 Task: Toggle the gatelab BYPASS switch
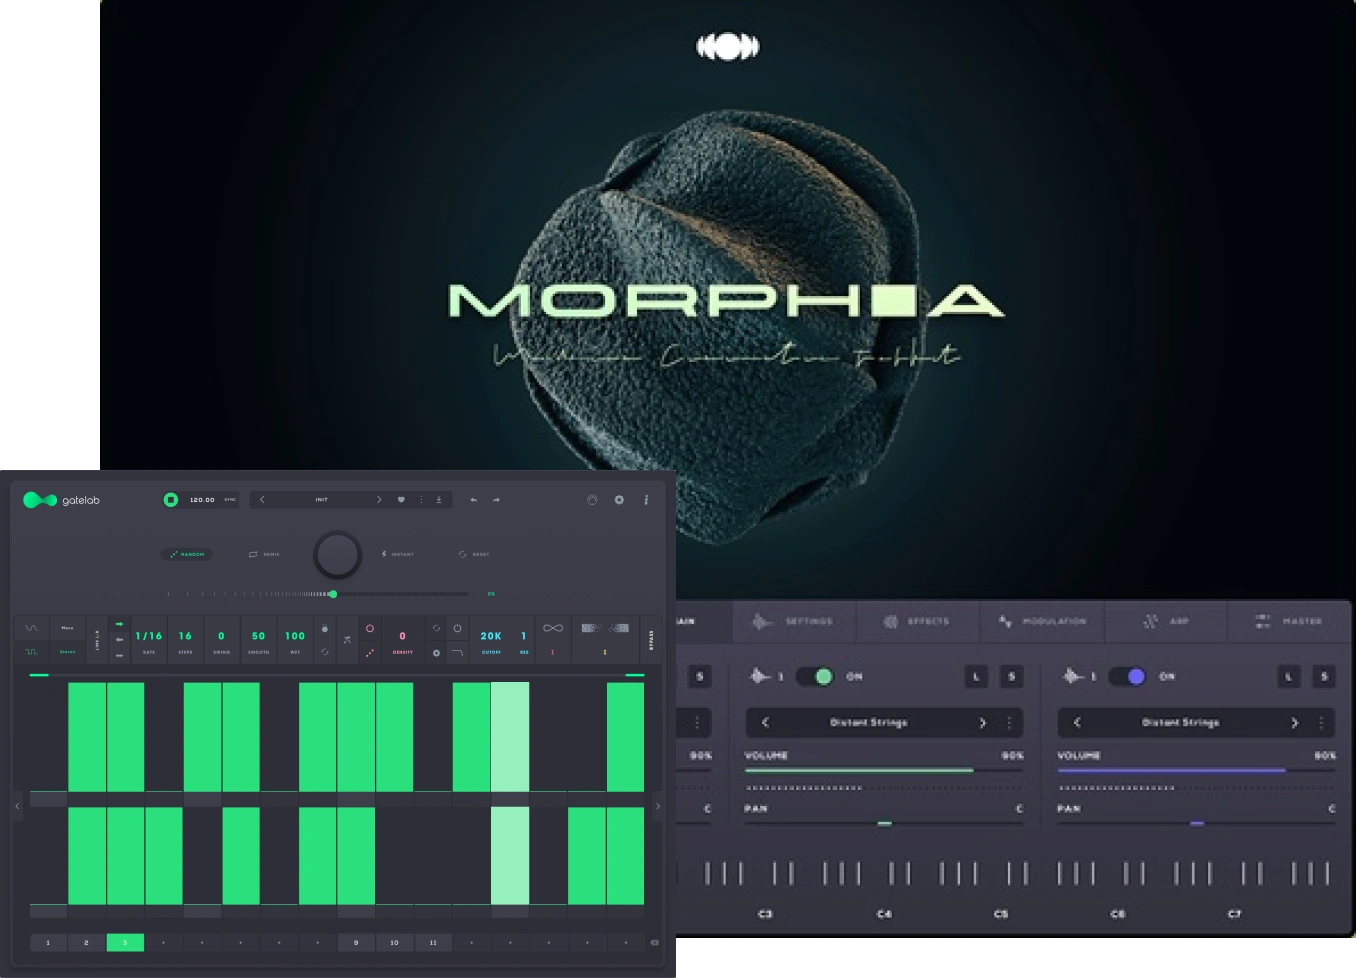[x=651, y=639]
